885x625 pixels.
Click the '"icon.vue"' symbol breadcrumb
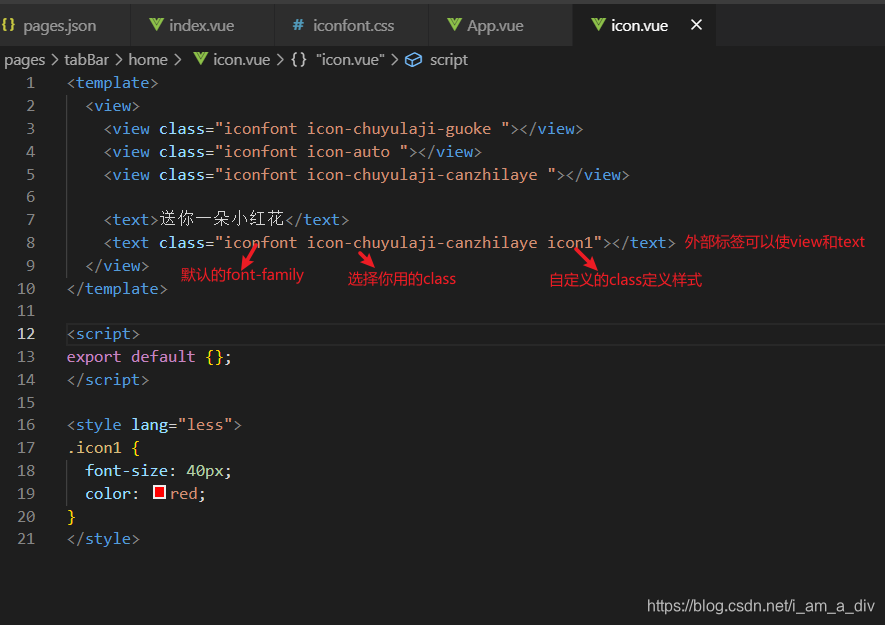coord(350,60)
